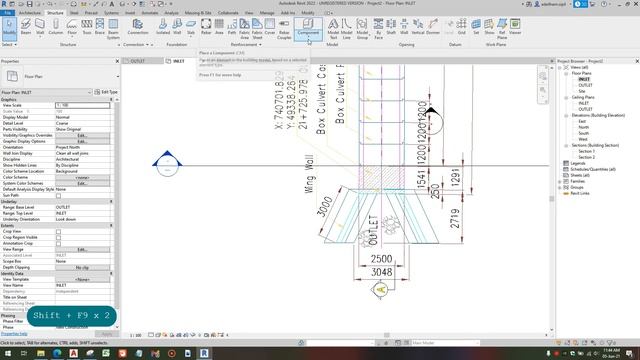Open the work plane Viewer

515,27
